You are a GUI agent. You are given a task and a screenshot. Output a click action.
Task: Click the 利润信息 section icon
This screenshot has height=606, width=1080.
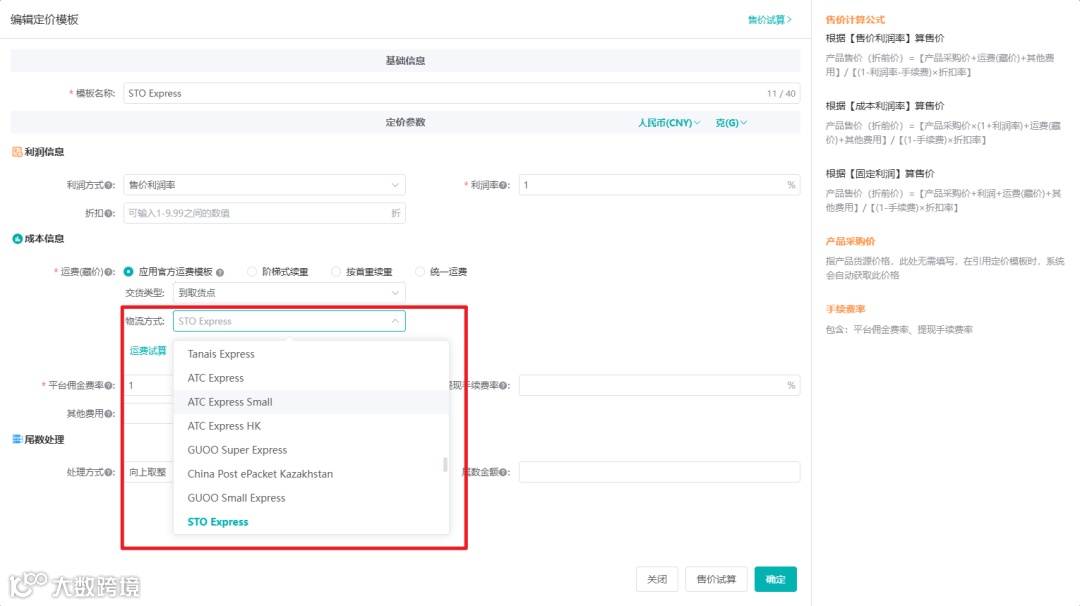[x=17, y=152]
